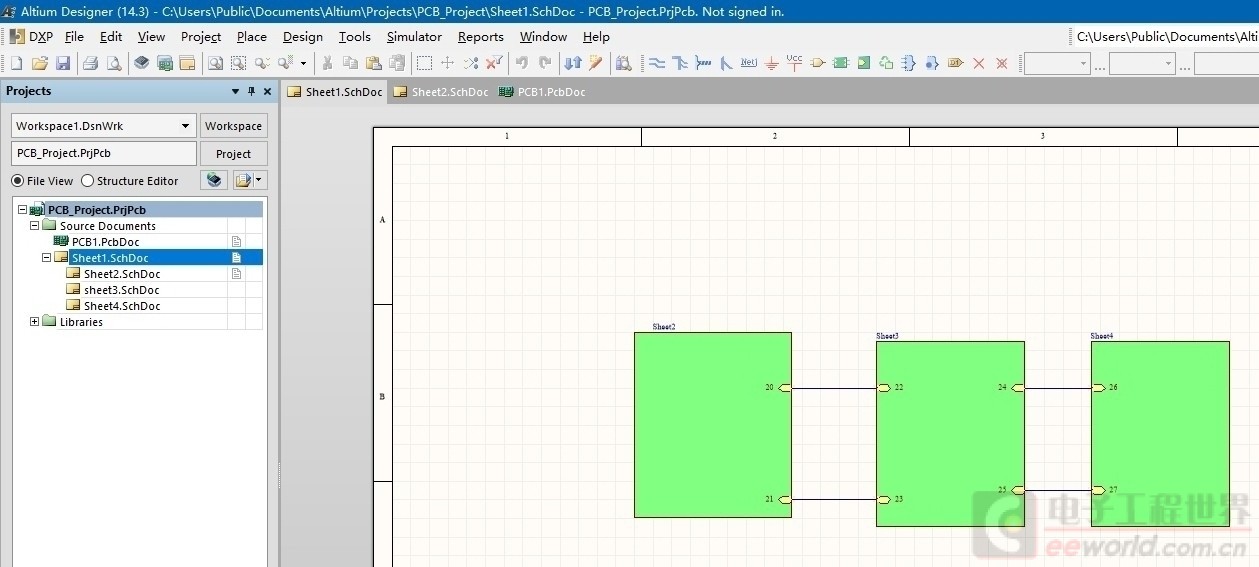Open the Place menu
Viewport: 1259px width, 567px height.
click(252, 36)
